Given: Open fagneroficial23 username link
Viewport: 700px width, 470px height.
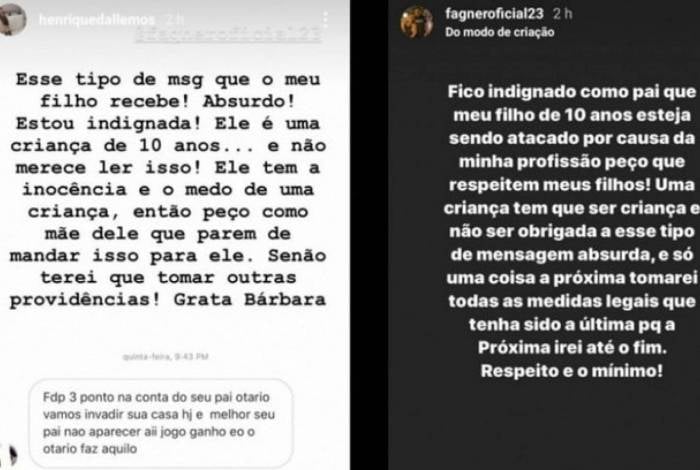Looking at the screenshot, I should pos(494,14).
